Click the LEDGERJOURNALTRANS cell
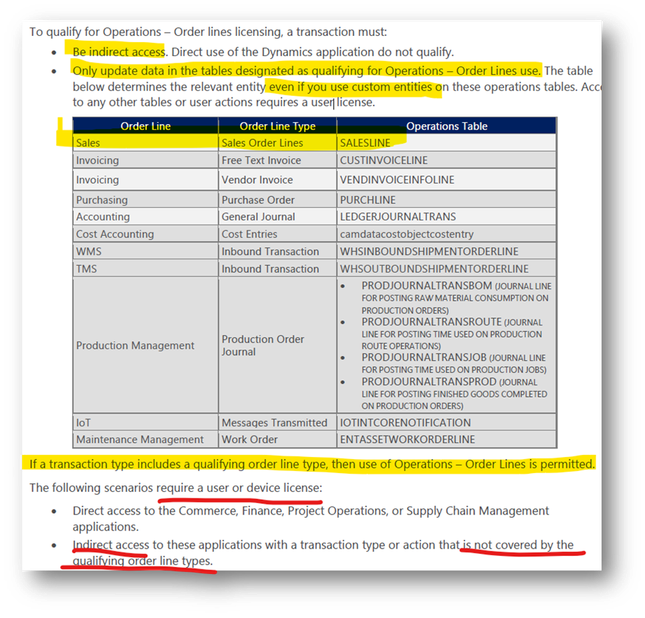 pos(447,216)
